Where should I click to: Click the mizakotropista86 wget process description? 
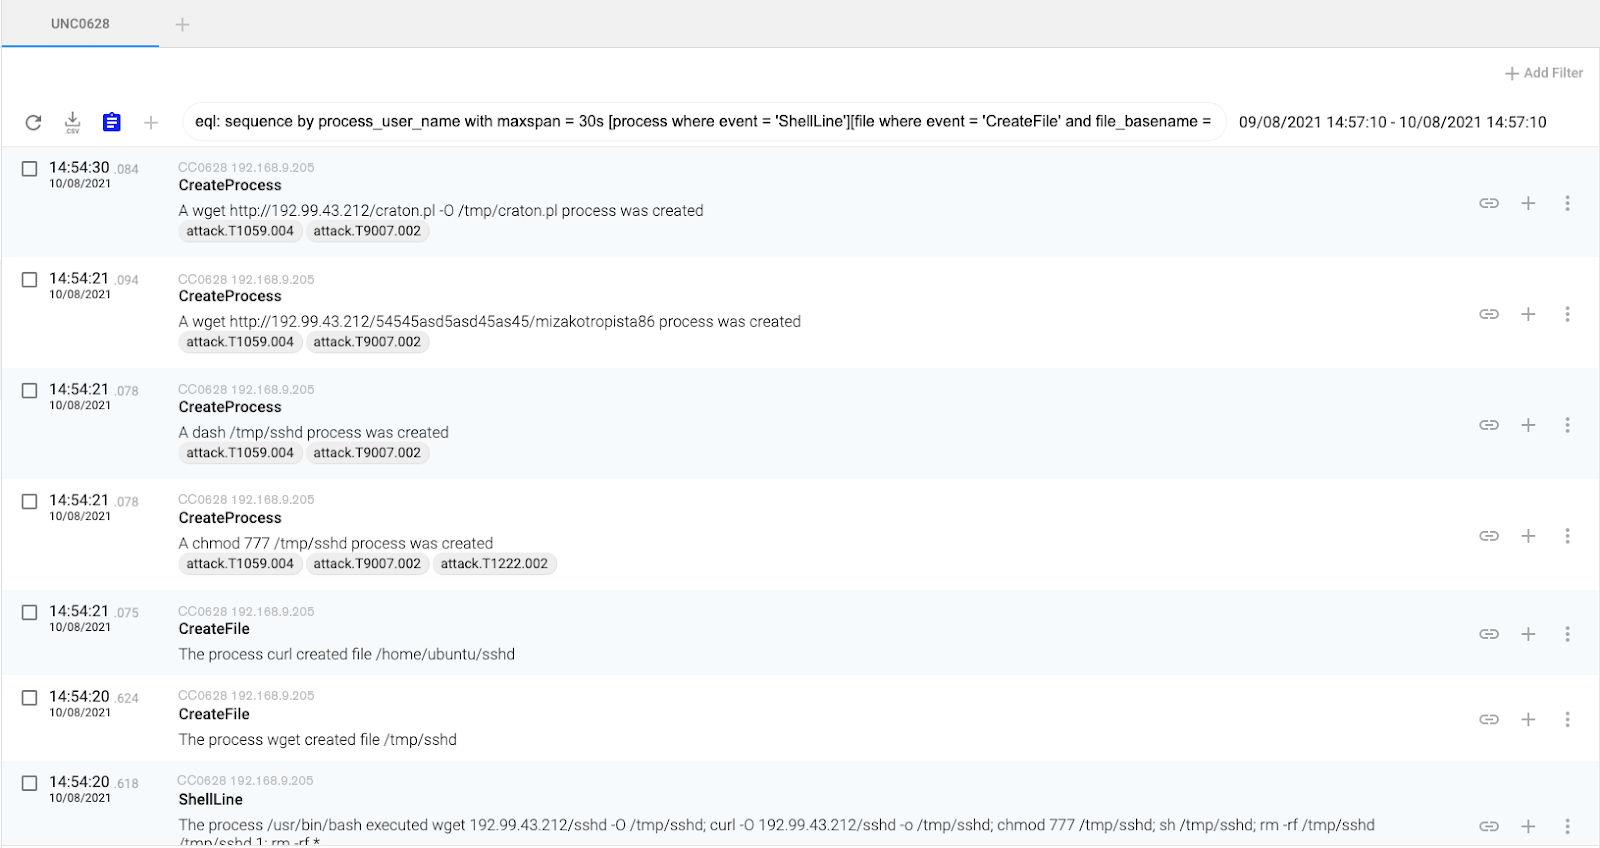point(490,322)
